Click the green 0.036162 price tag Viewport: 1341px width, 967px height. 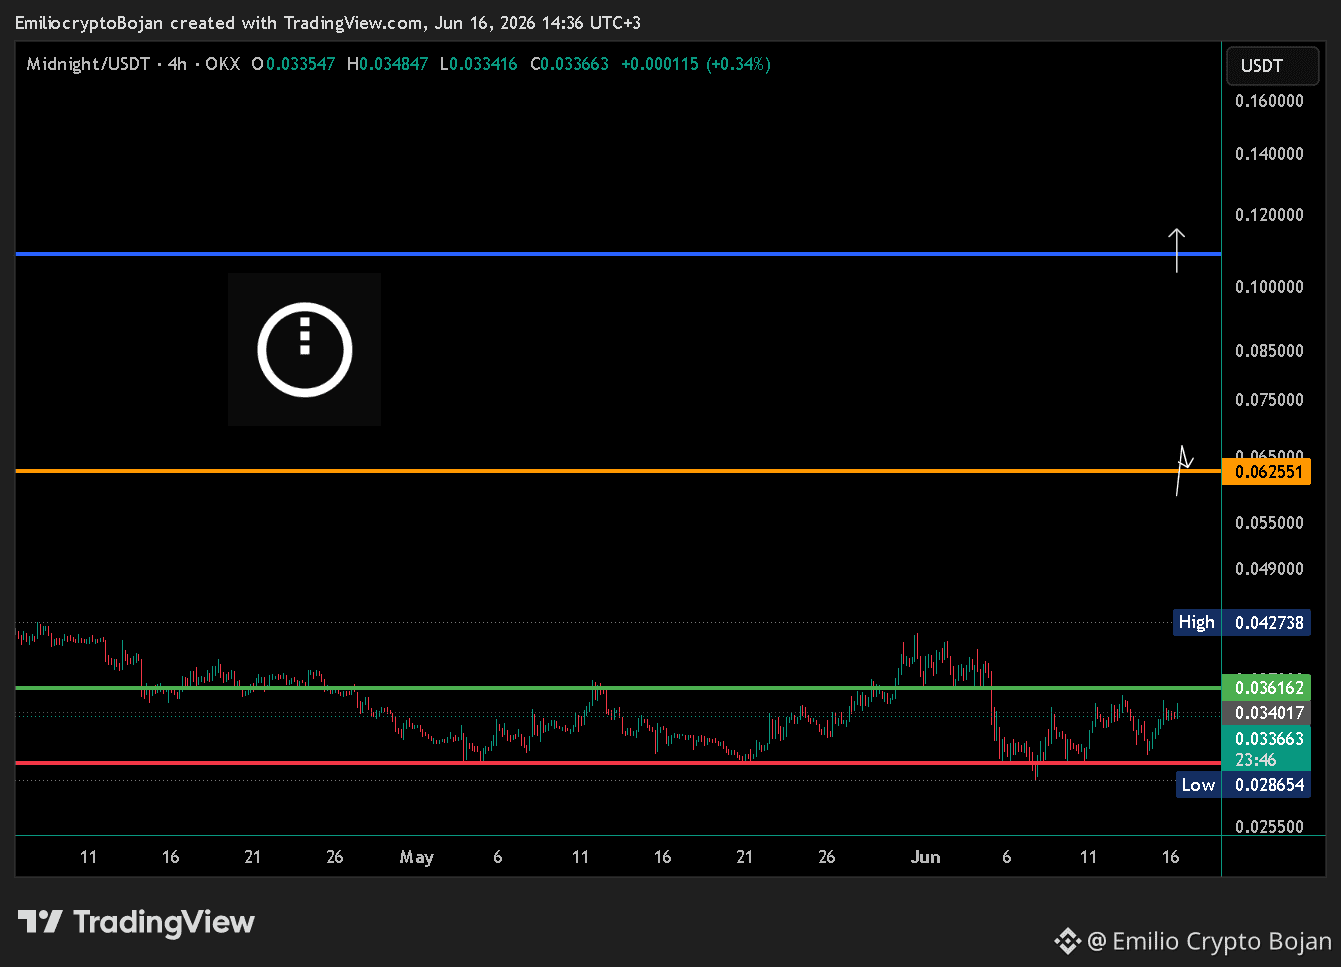pyautogui.click(x=1266, y=688)
